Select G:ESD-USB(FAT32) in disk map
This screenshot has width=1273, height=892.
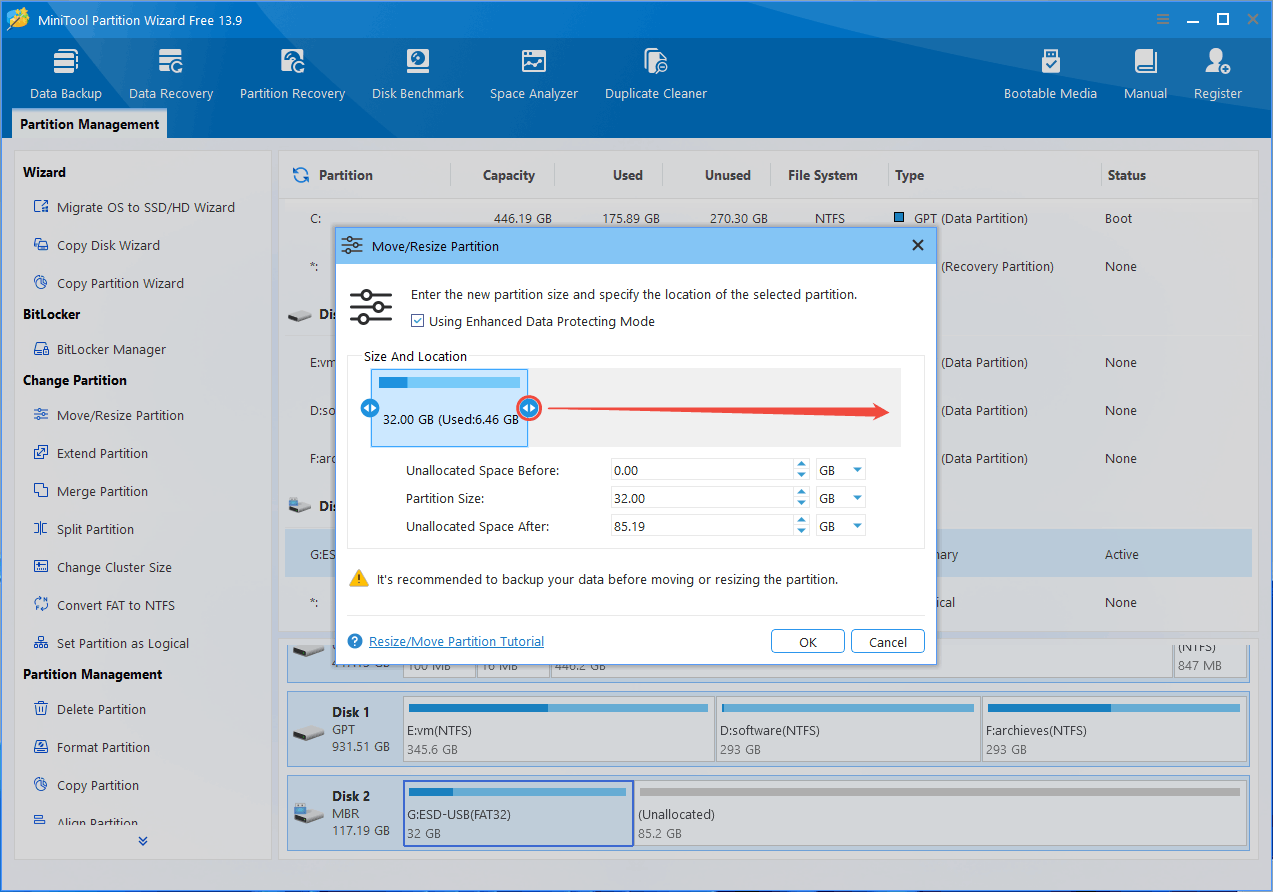point(518,814)
